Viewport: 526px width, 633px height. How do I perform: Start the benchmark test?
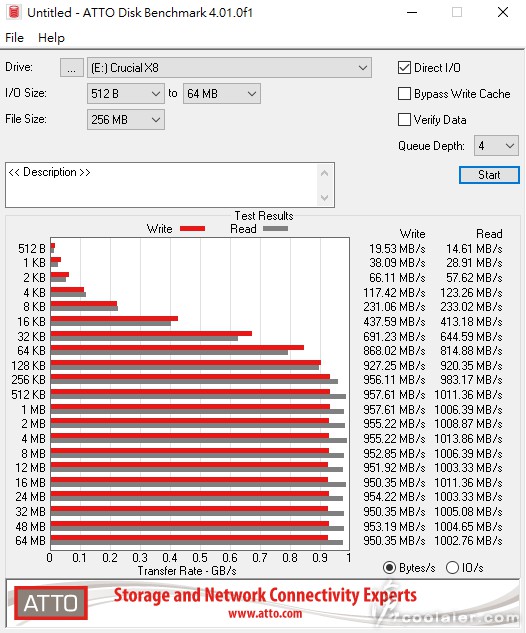point(489,175)
